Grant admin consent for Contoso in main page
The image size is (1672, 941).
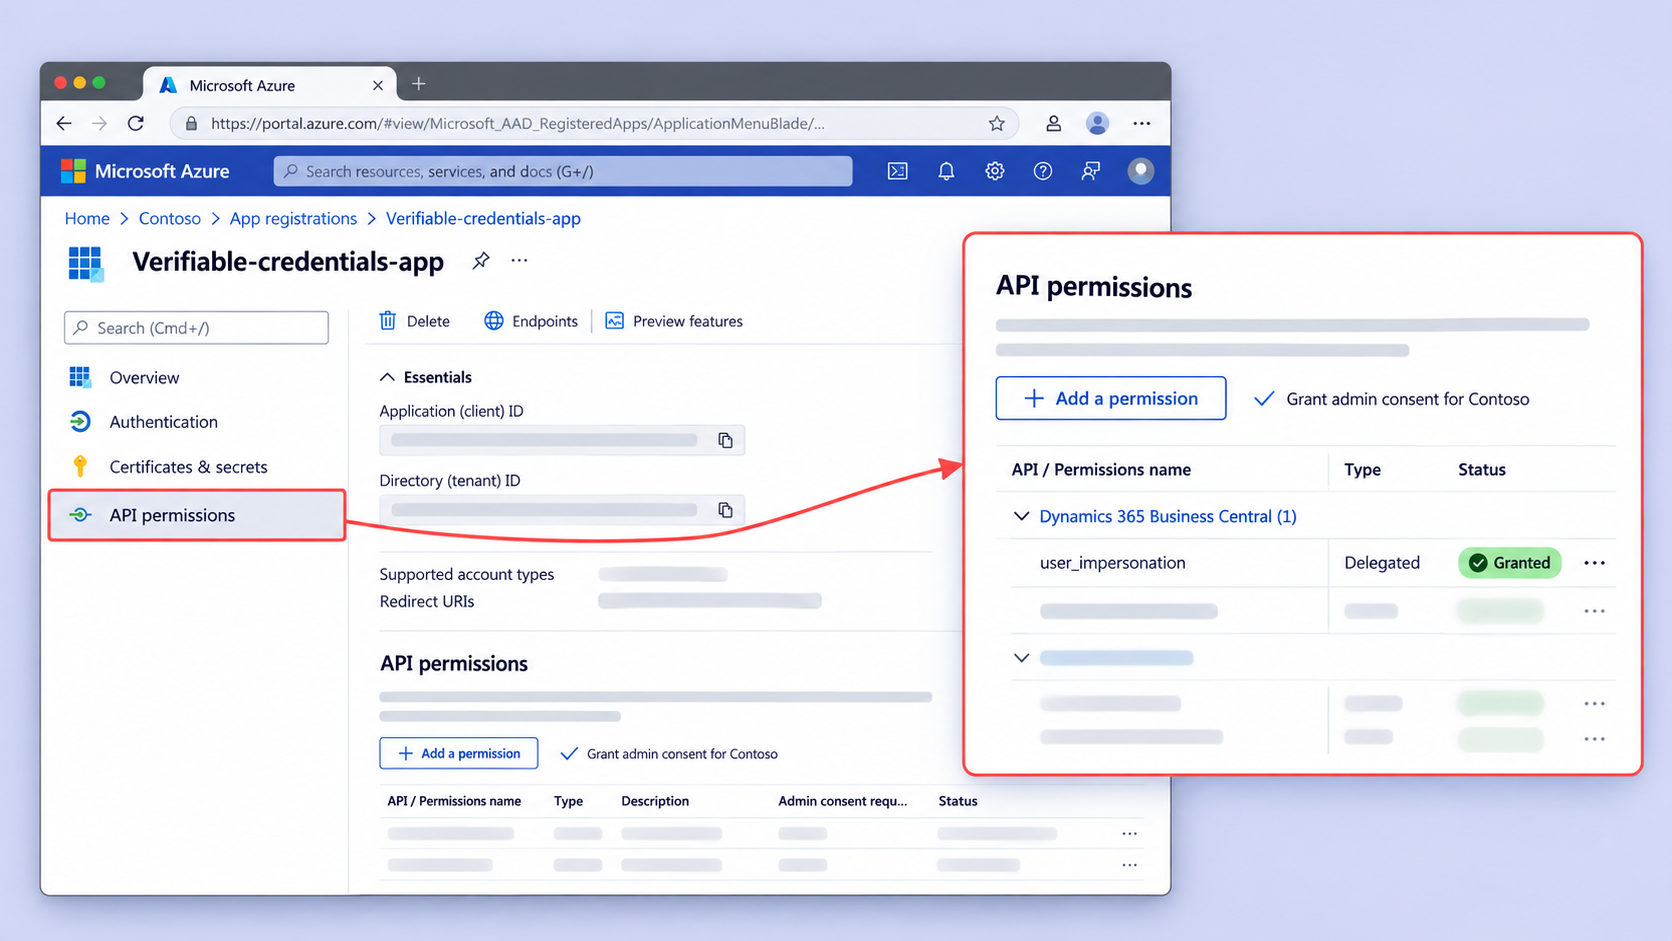(x=668, y=754)
